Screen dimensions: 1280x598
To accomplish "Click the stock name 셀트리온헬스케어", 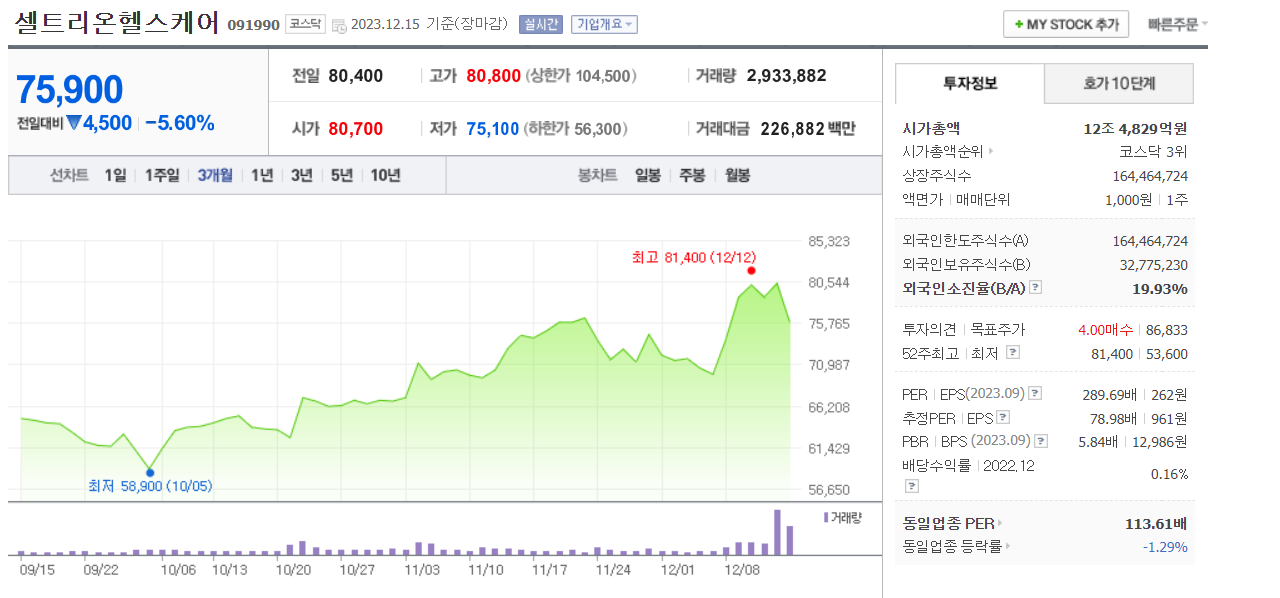I will 117,24.
